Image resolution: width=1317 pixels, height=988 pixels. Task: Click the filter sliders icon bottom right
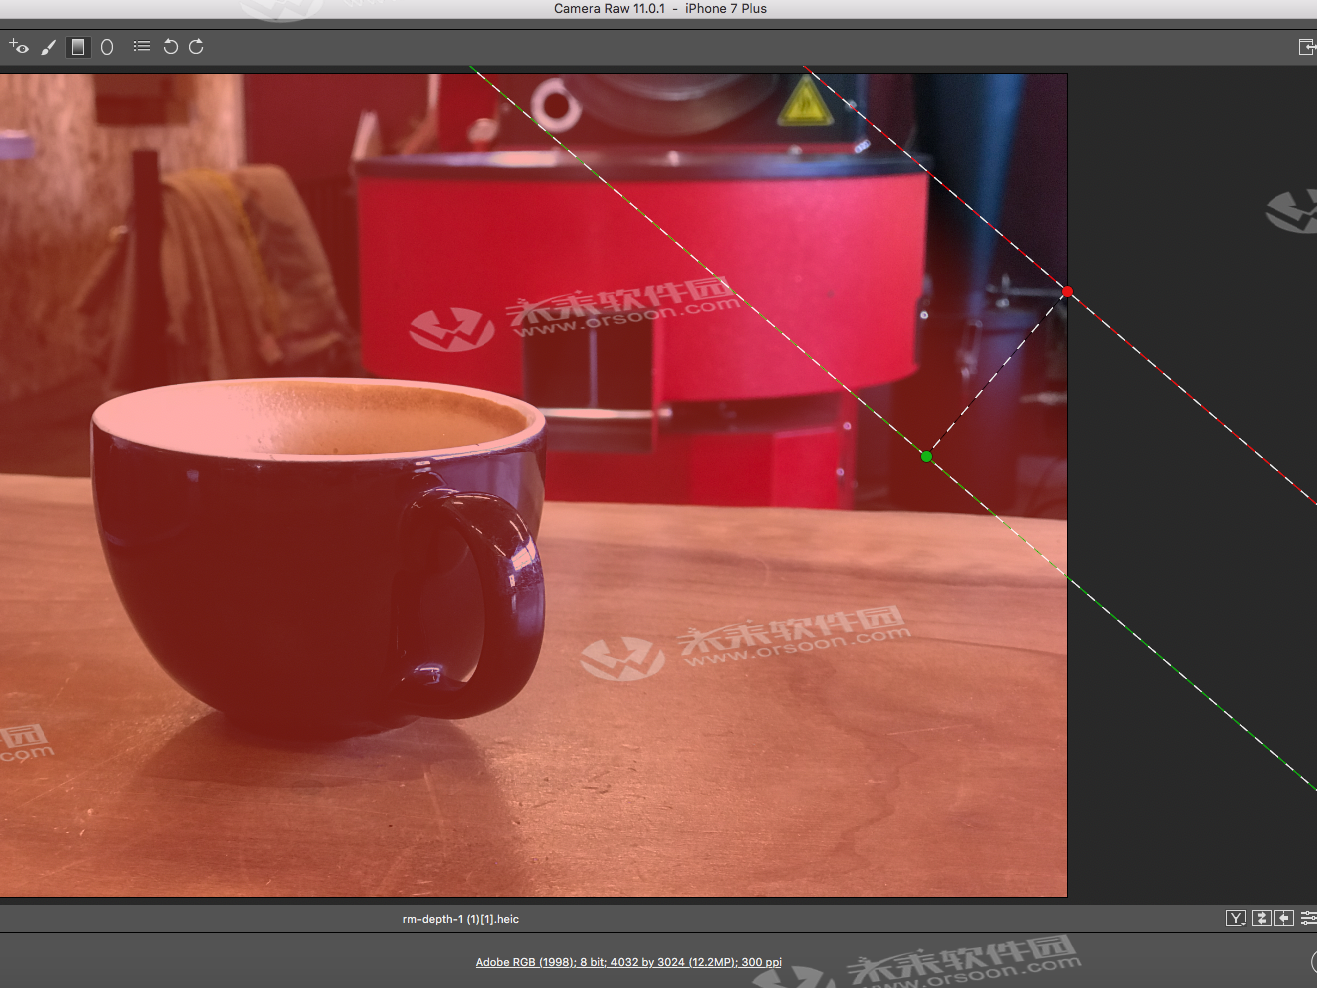(1308, 917)
